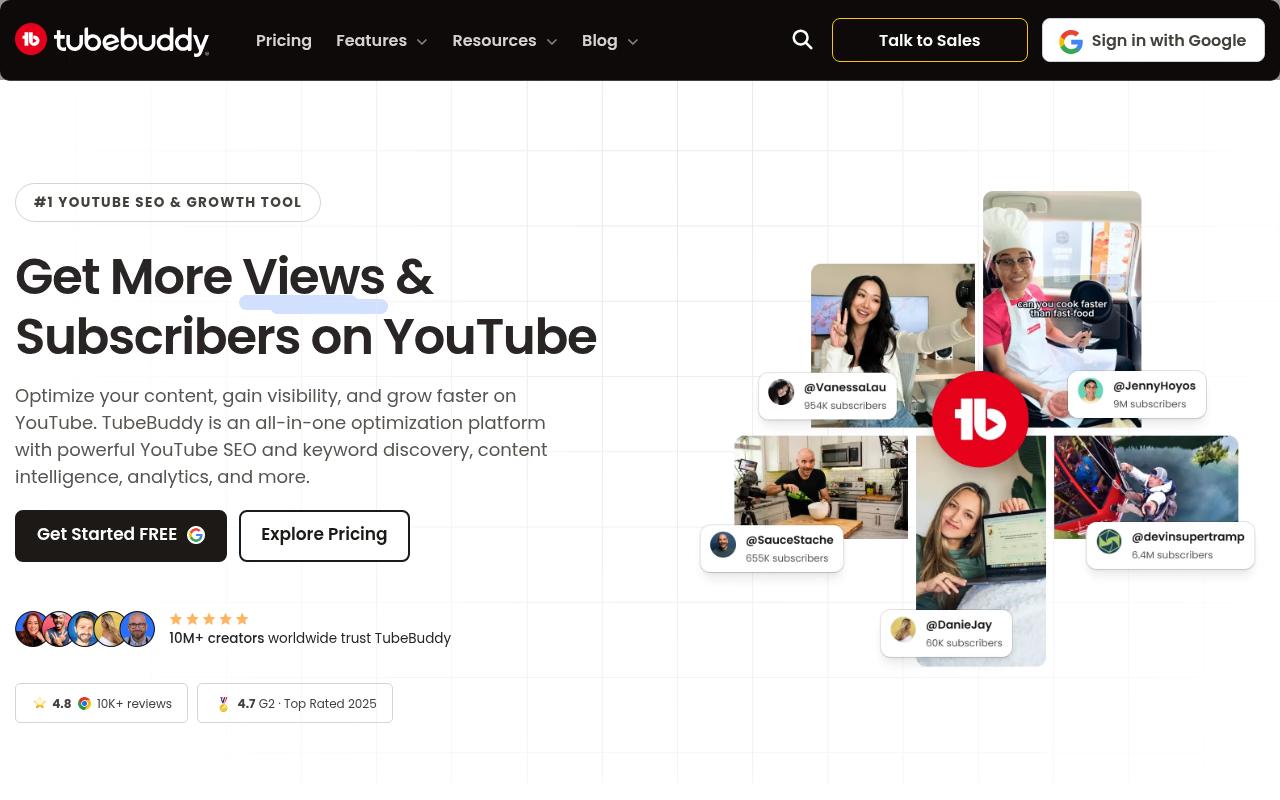Click the @VanessaLau avatar icon
The width and height of the screenshot is (1280, 800).
[x=781, y=392]
